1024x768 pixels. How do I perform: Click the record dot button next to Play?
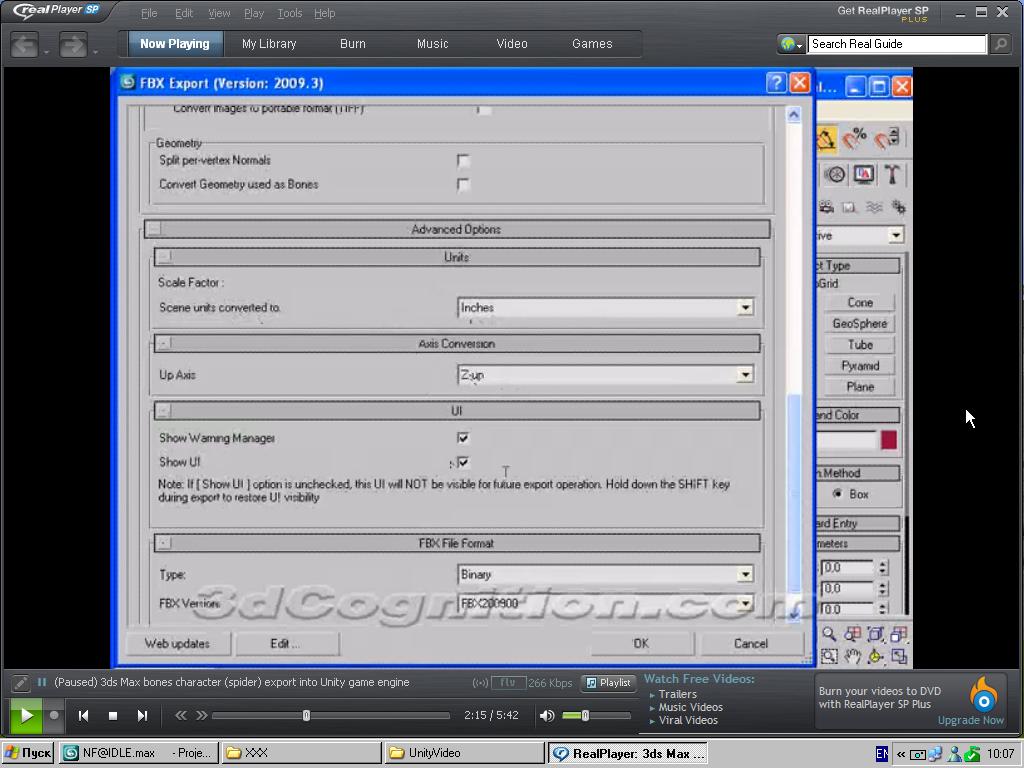click(54, 715)
